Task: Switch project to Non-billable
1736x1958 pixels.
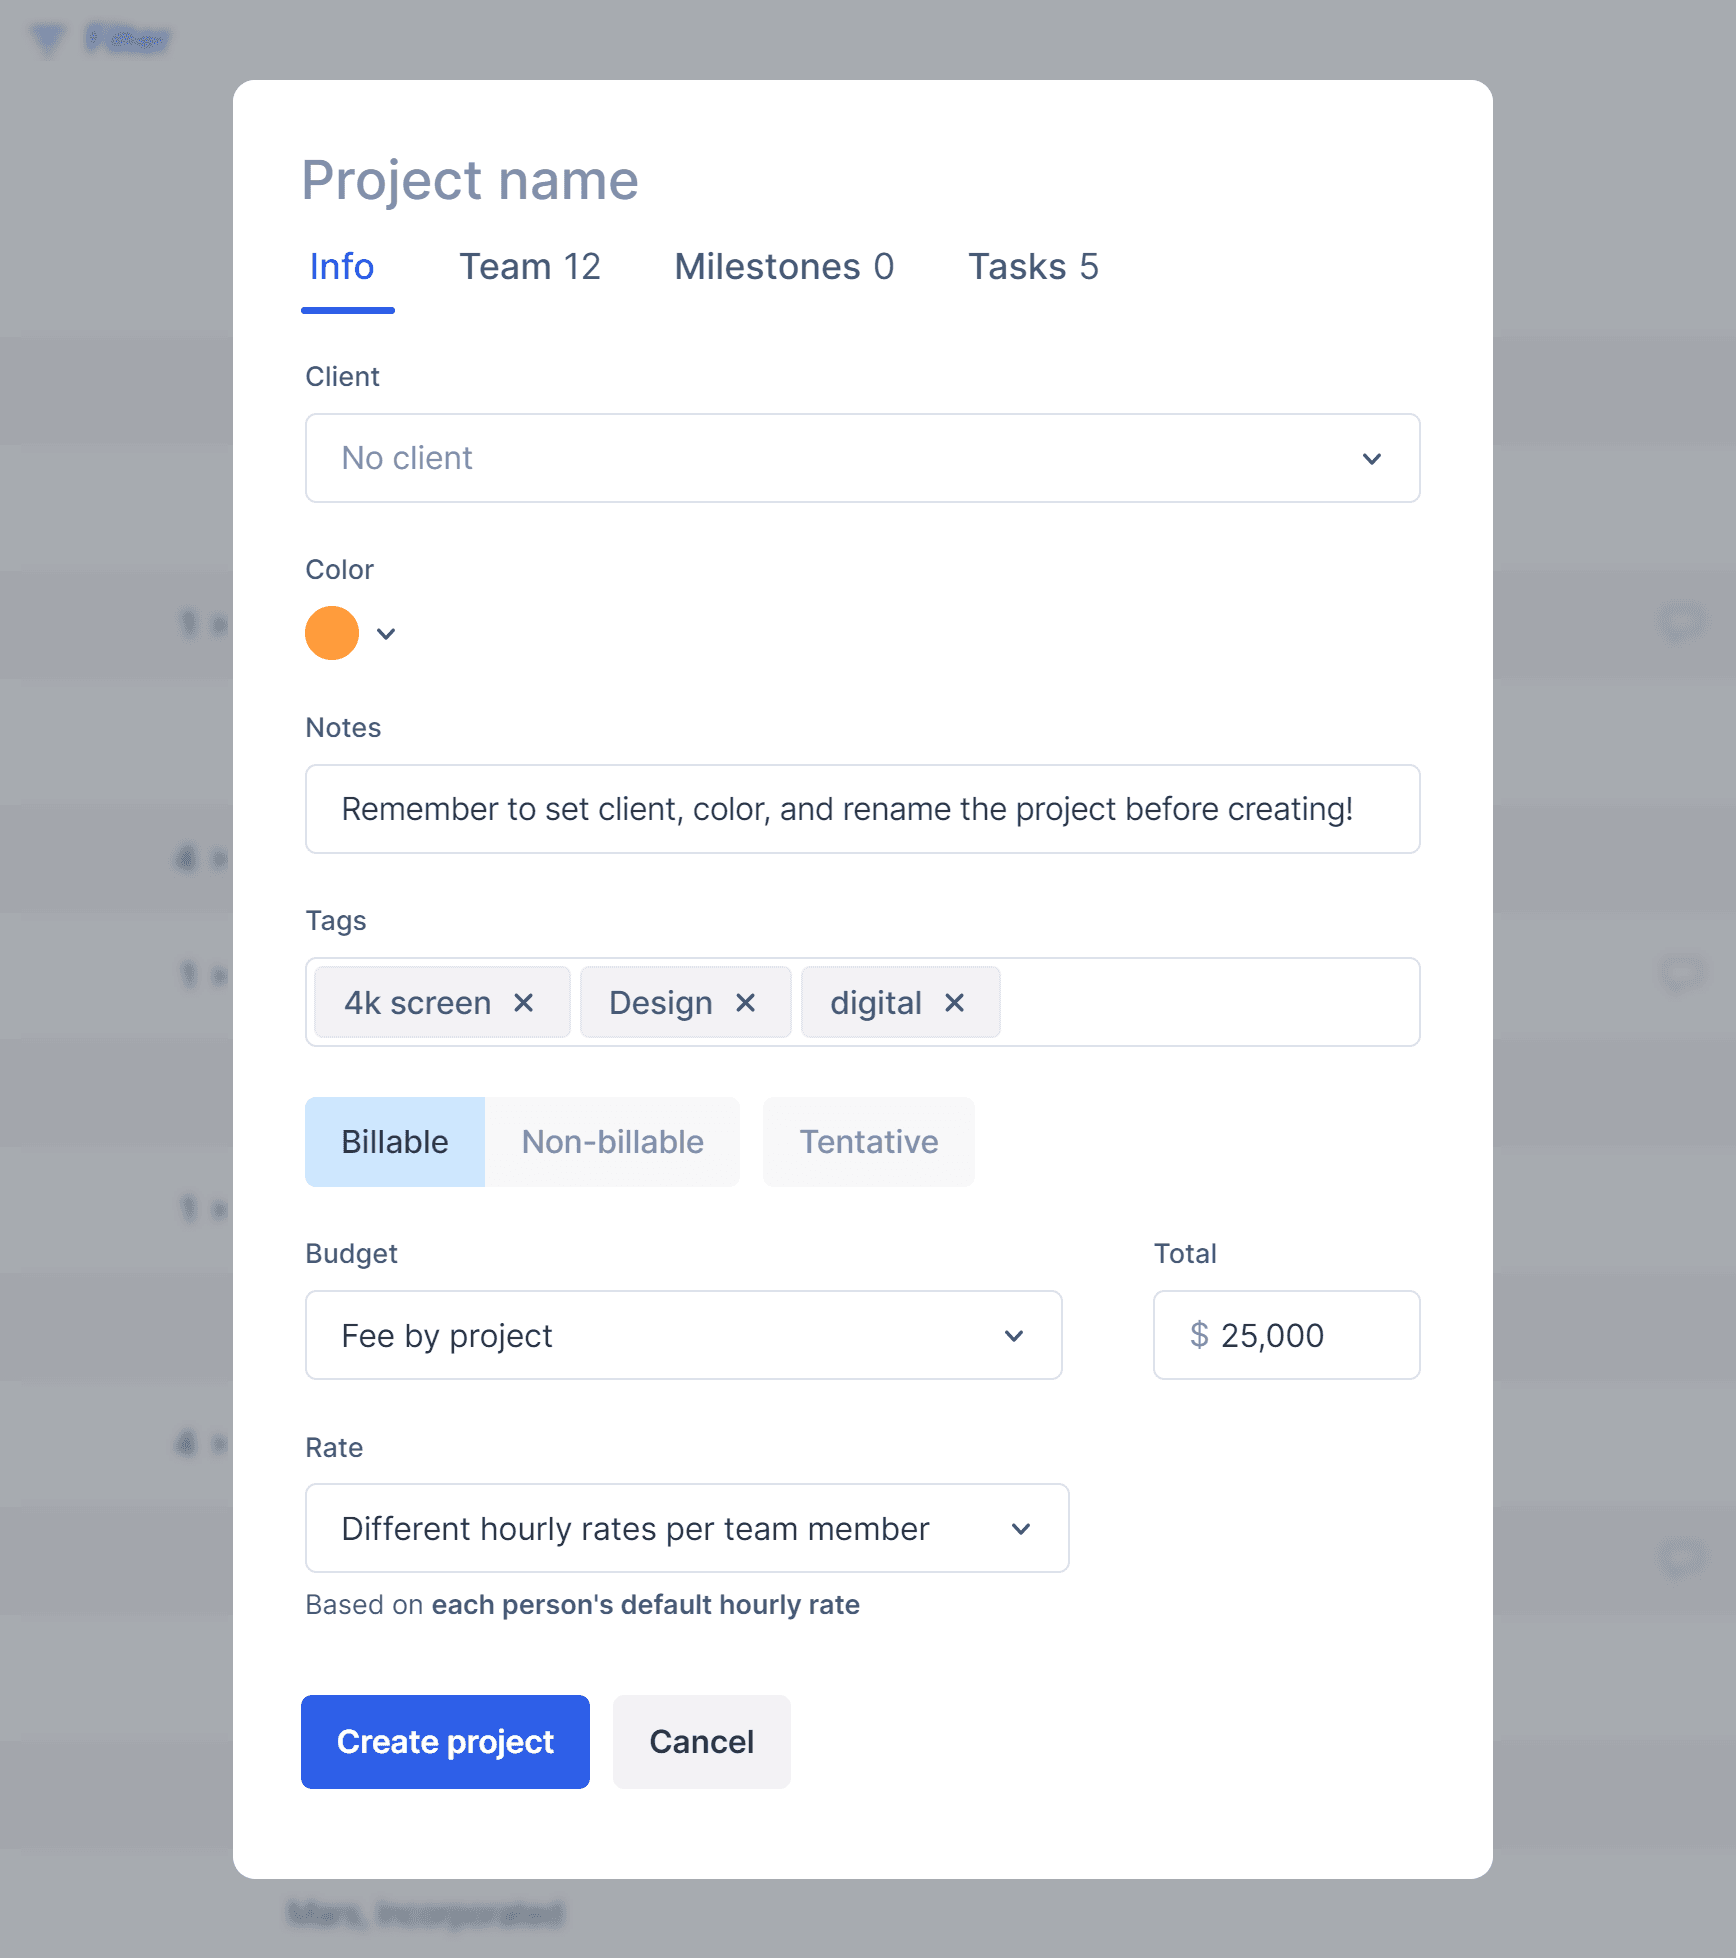Action: 612,1141
